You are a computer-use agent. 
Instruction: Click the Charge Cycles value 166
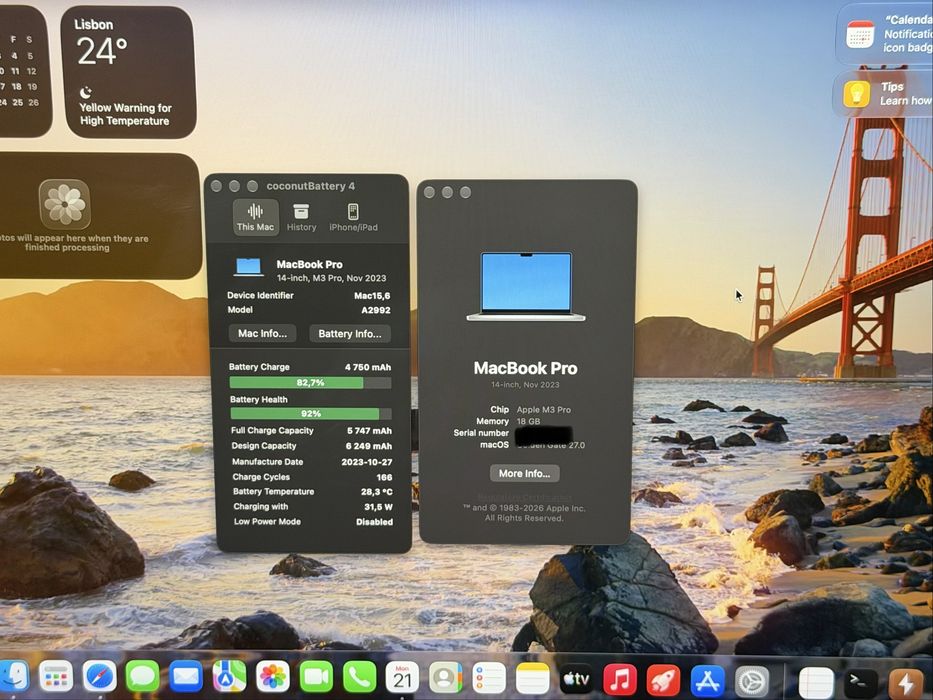[x=384, y=477]
